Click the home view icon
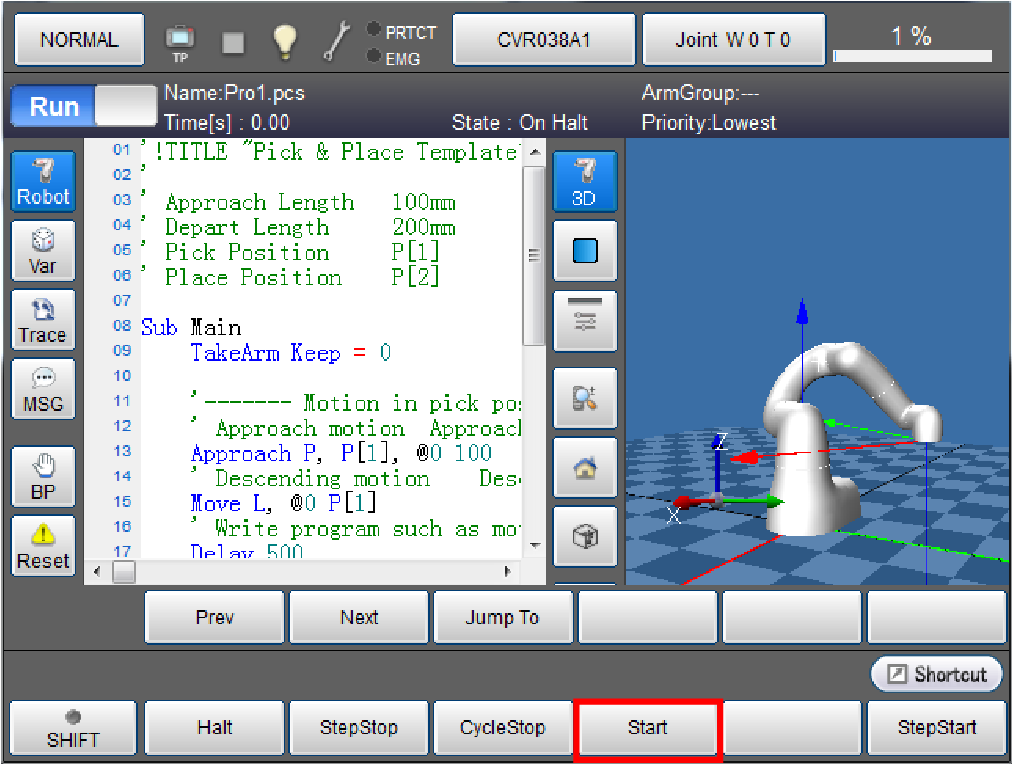 click(584, 467)
